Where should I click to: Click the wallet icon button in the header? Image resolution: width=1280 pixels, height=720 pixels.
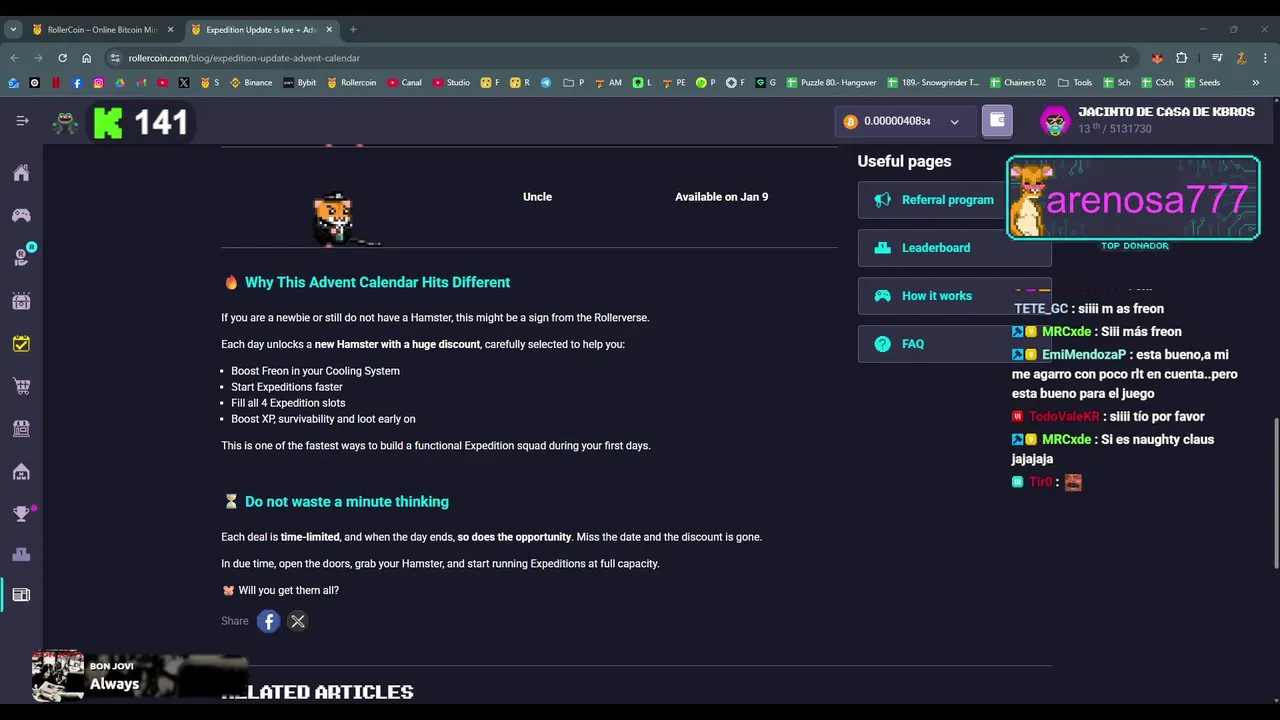pos(997,121)
